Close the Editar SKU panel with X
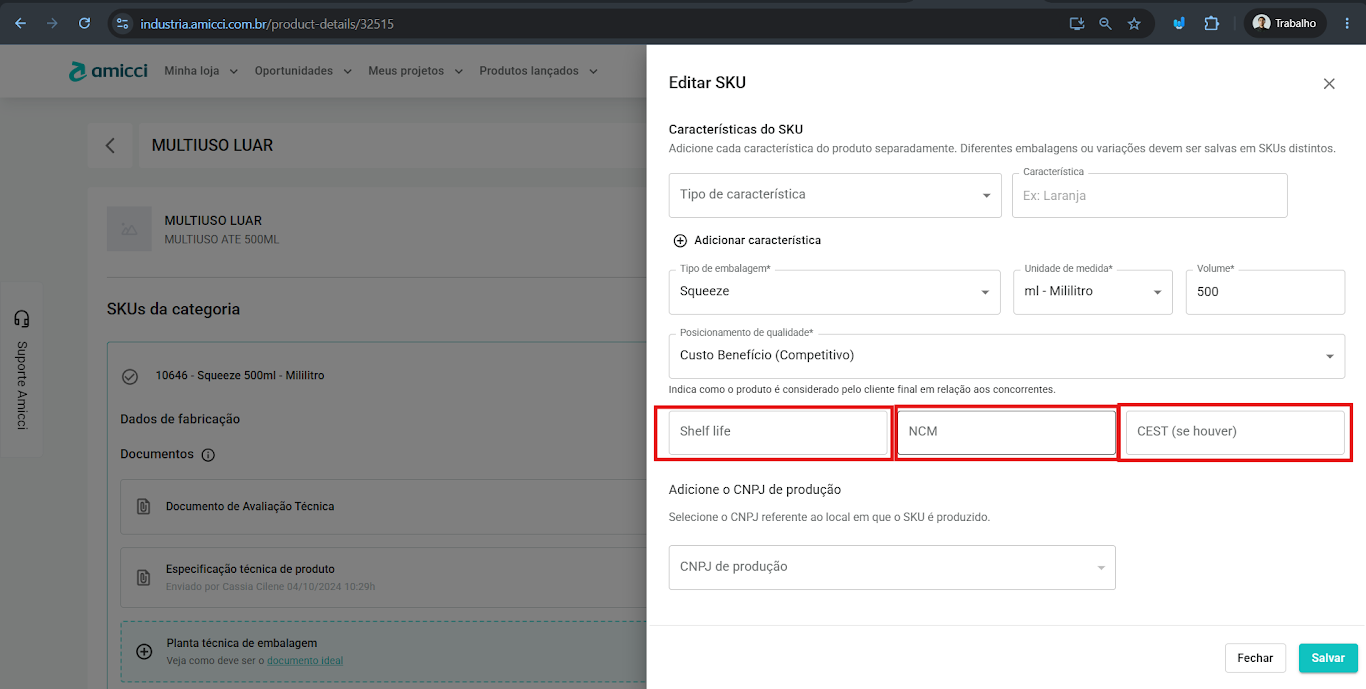This screenshot has width=1366, height=689. (1329, 84)
